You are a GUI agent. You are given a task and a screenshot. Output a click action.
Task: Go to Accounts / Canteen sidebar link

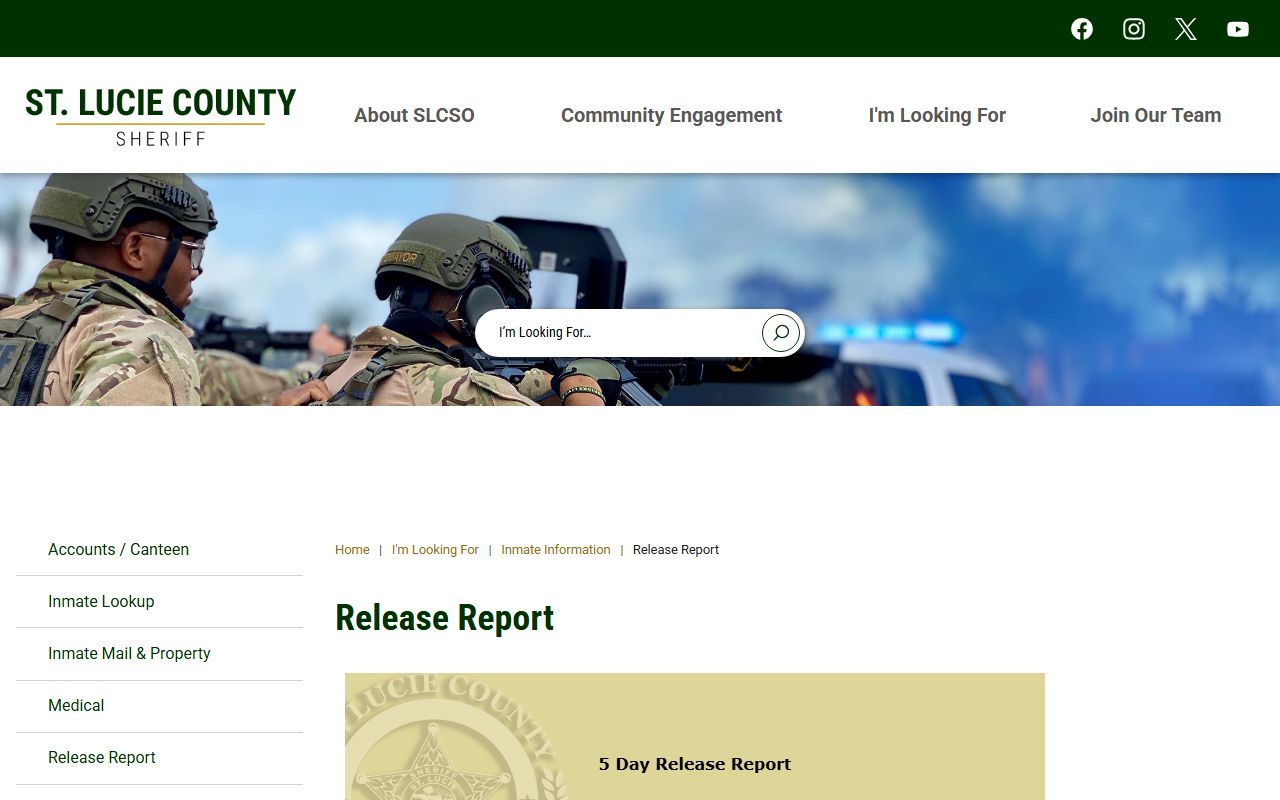click(159, 550)
